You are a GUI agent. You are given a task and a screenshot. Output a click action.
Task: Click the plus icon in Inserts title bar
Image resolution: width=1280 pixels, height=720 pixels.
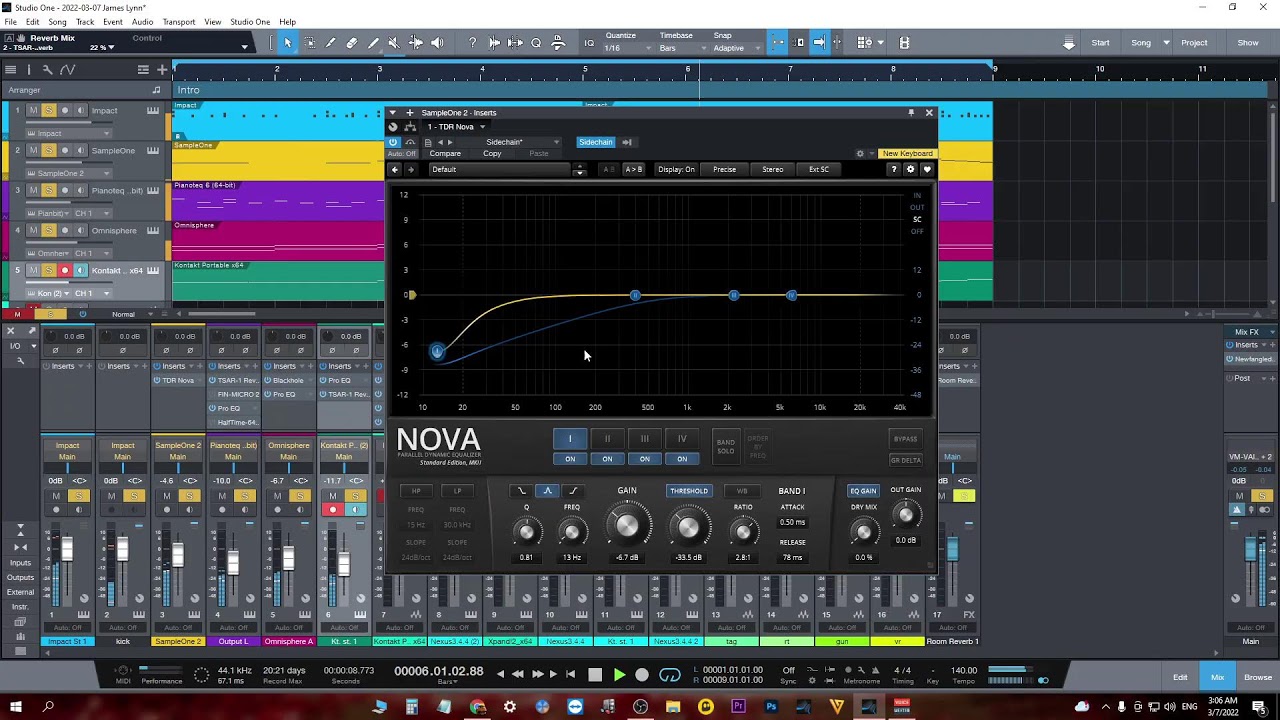pyautogui.click(x=409, y=113)
